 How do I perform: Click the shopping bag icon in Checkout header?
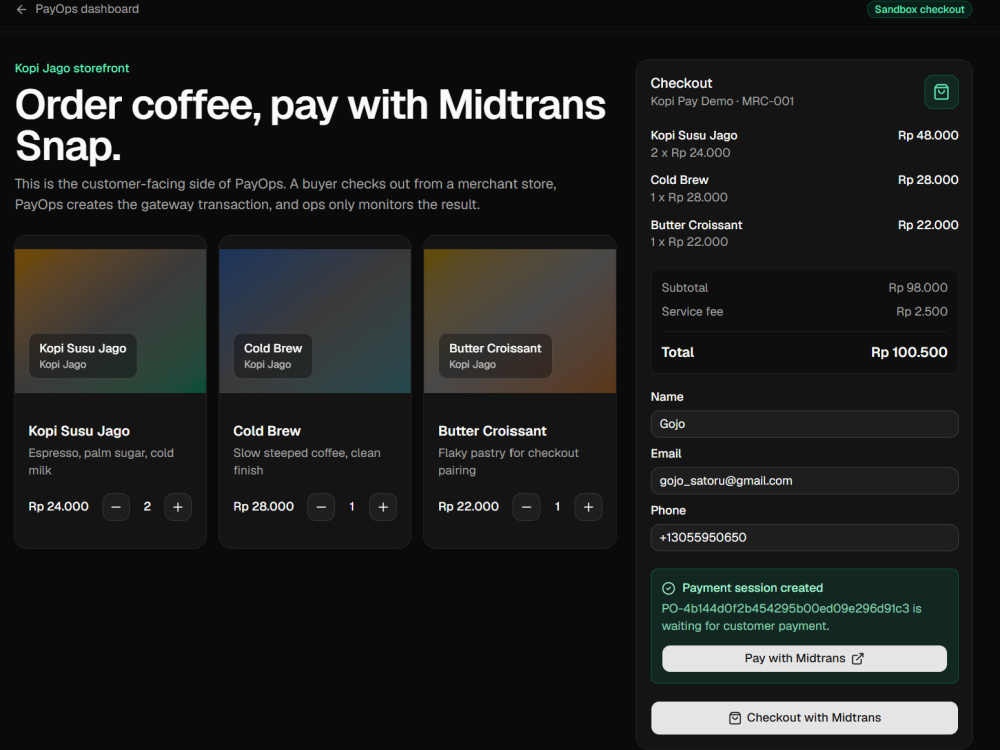pyautogui.click(x=941, y=92)
